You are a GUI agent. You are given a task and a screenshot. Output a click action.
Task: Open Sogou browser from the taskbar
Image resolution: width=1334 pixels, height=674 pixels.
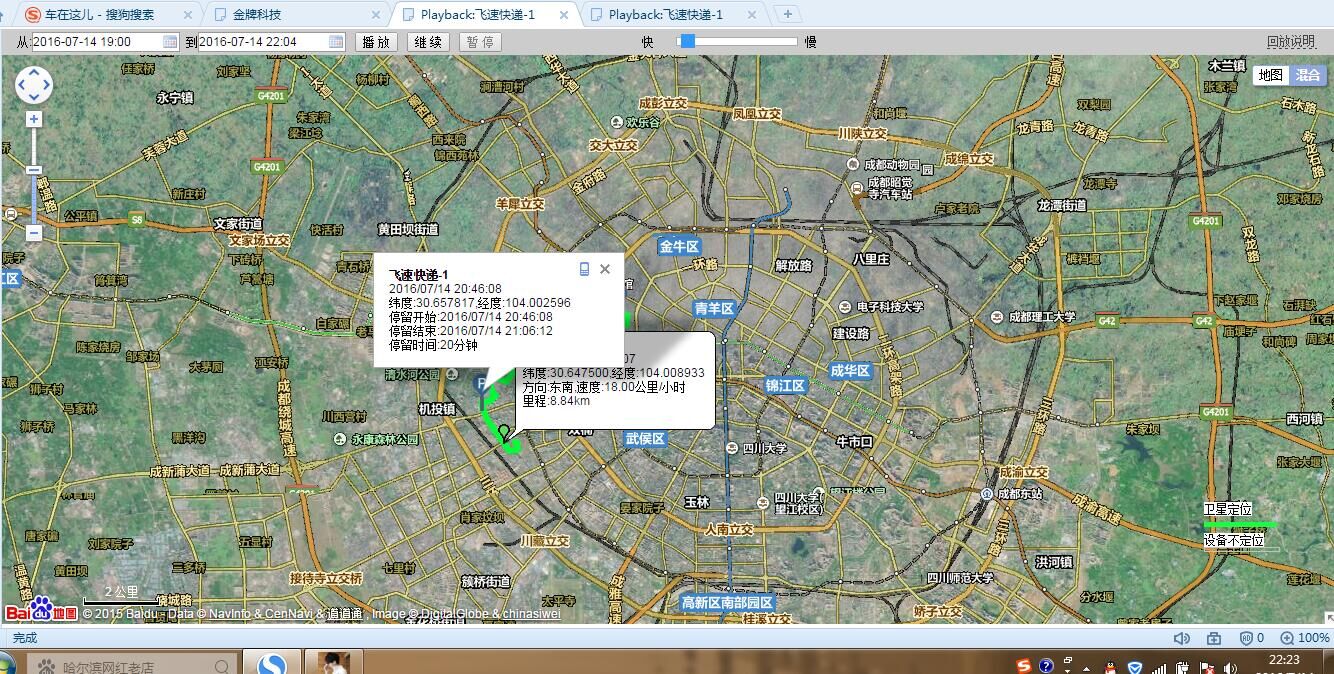pyautogui.click(x=272, y=664)
